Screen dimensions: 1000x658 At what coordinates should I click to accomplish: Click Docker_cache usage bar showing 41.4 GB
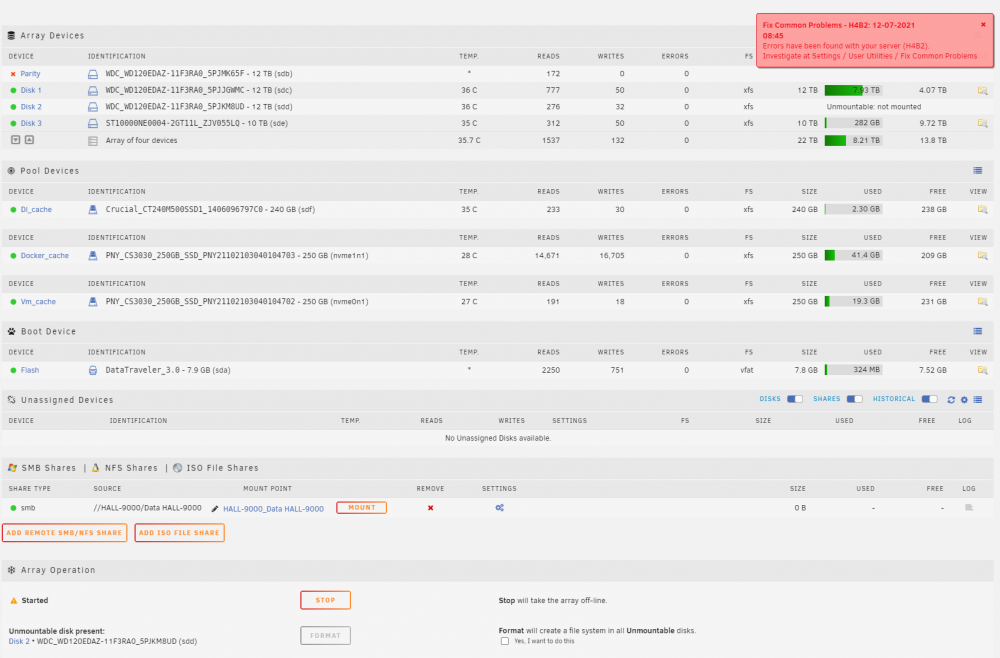tap(853, 255)
